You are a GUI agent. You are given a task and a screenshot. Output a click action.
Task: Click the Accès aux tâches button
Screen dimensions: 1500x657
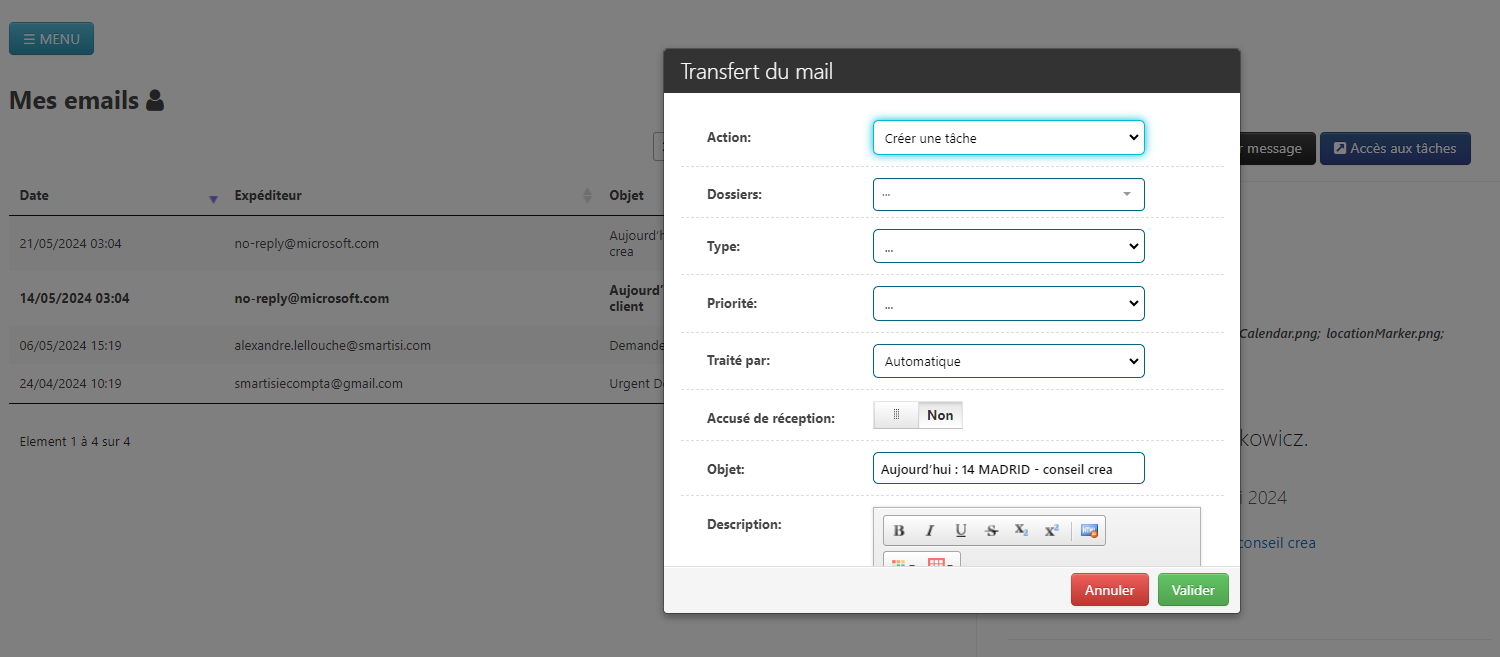[1395, 148]
